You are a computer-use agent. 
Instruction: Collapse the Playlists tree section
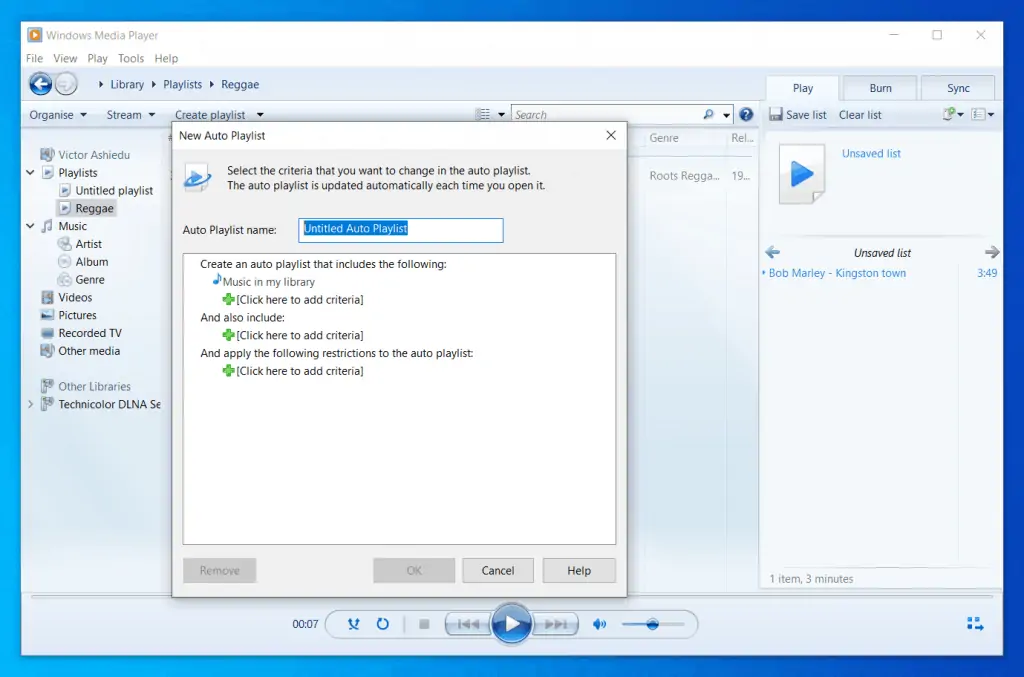29,172
